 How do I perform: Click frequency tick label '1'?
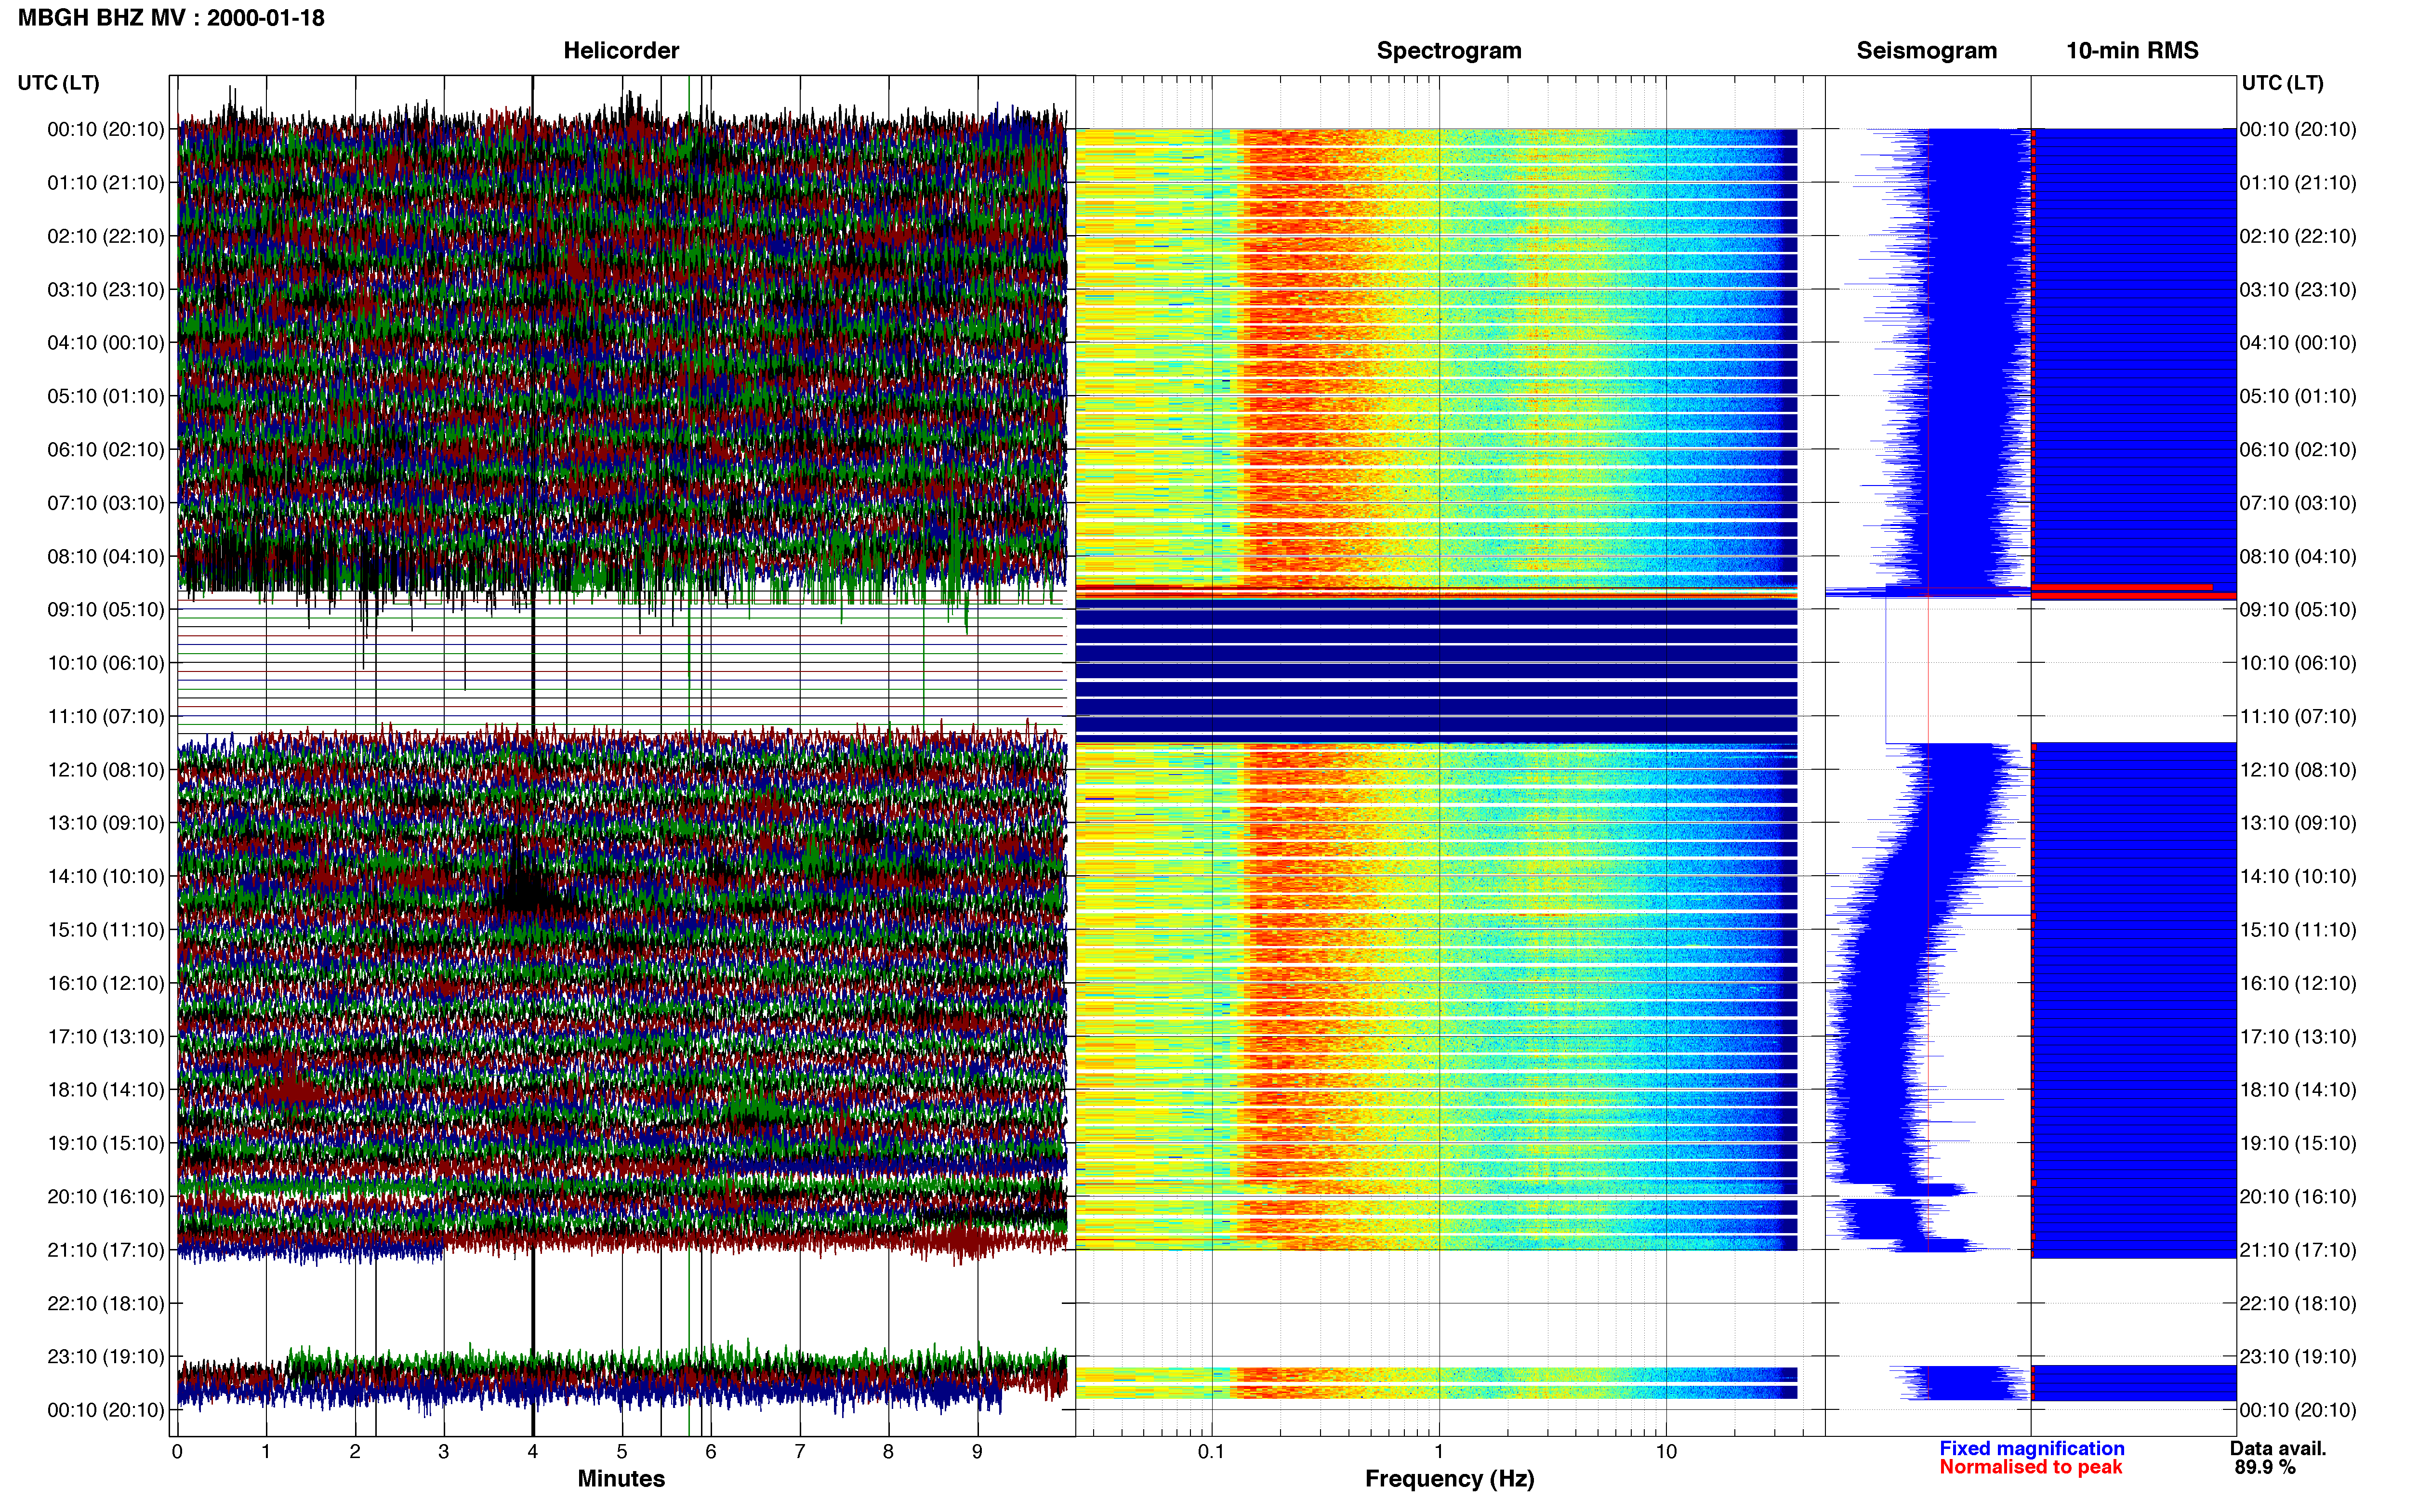1439,1452
